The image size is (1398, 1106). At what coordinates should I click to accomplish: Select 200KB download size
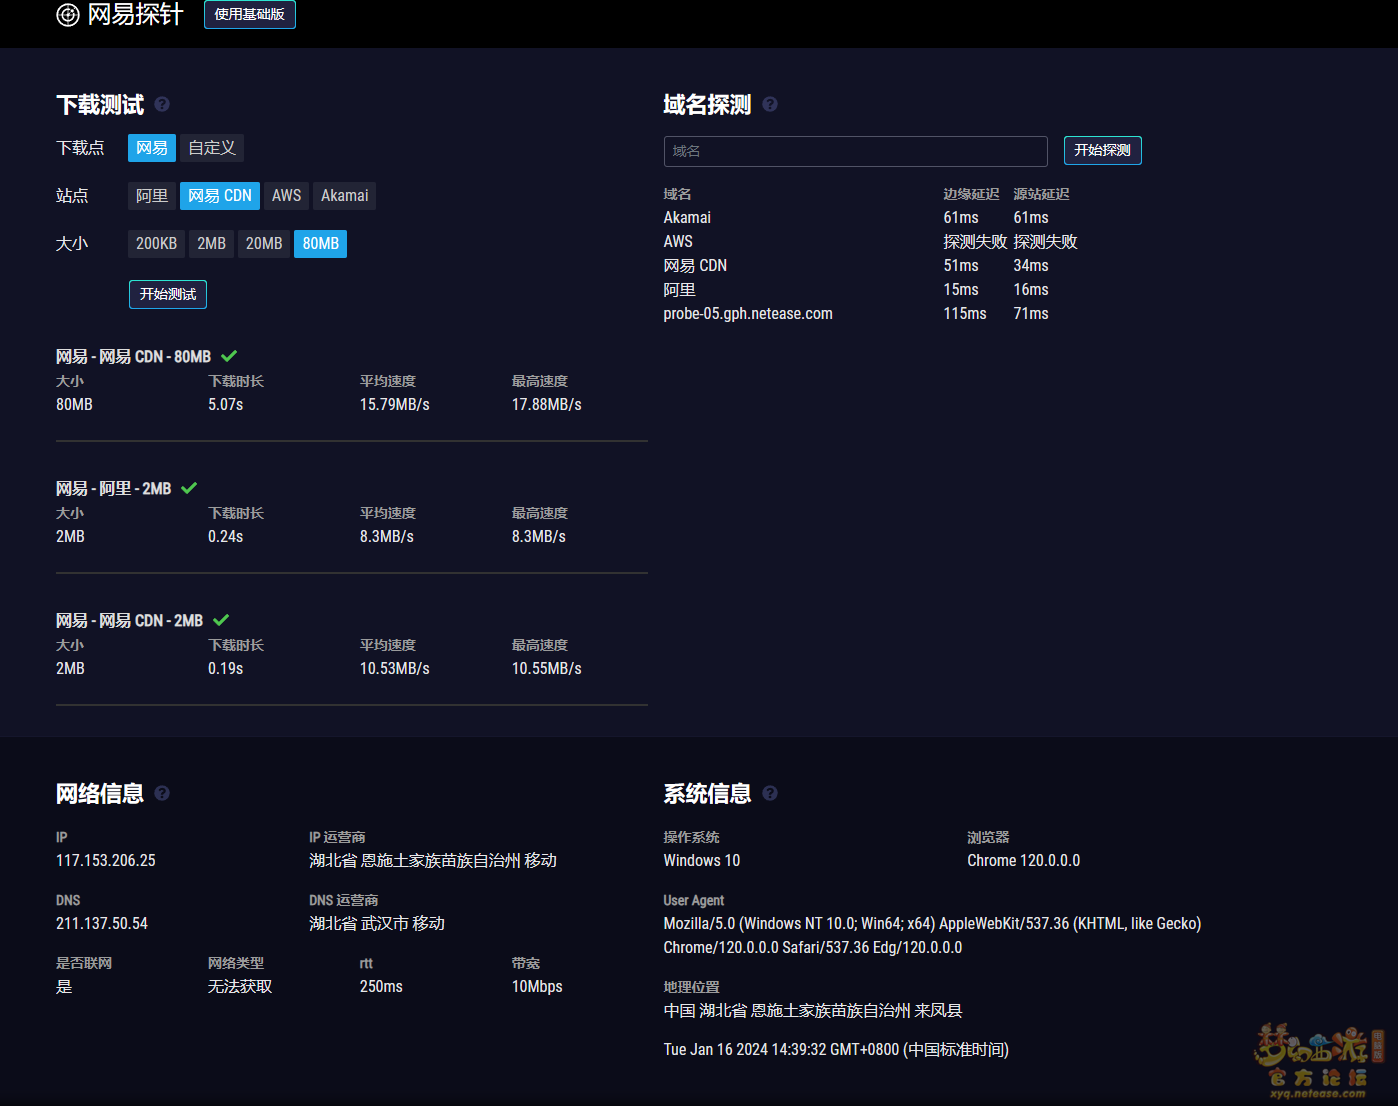click(x=156, y=244)
